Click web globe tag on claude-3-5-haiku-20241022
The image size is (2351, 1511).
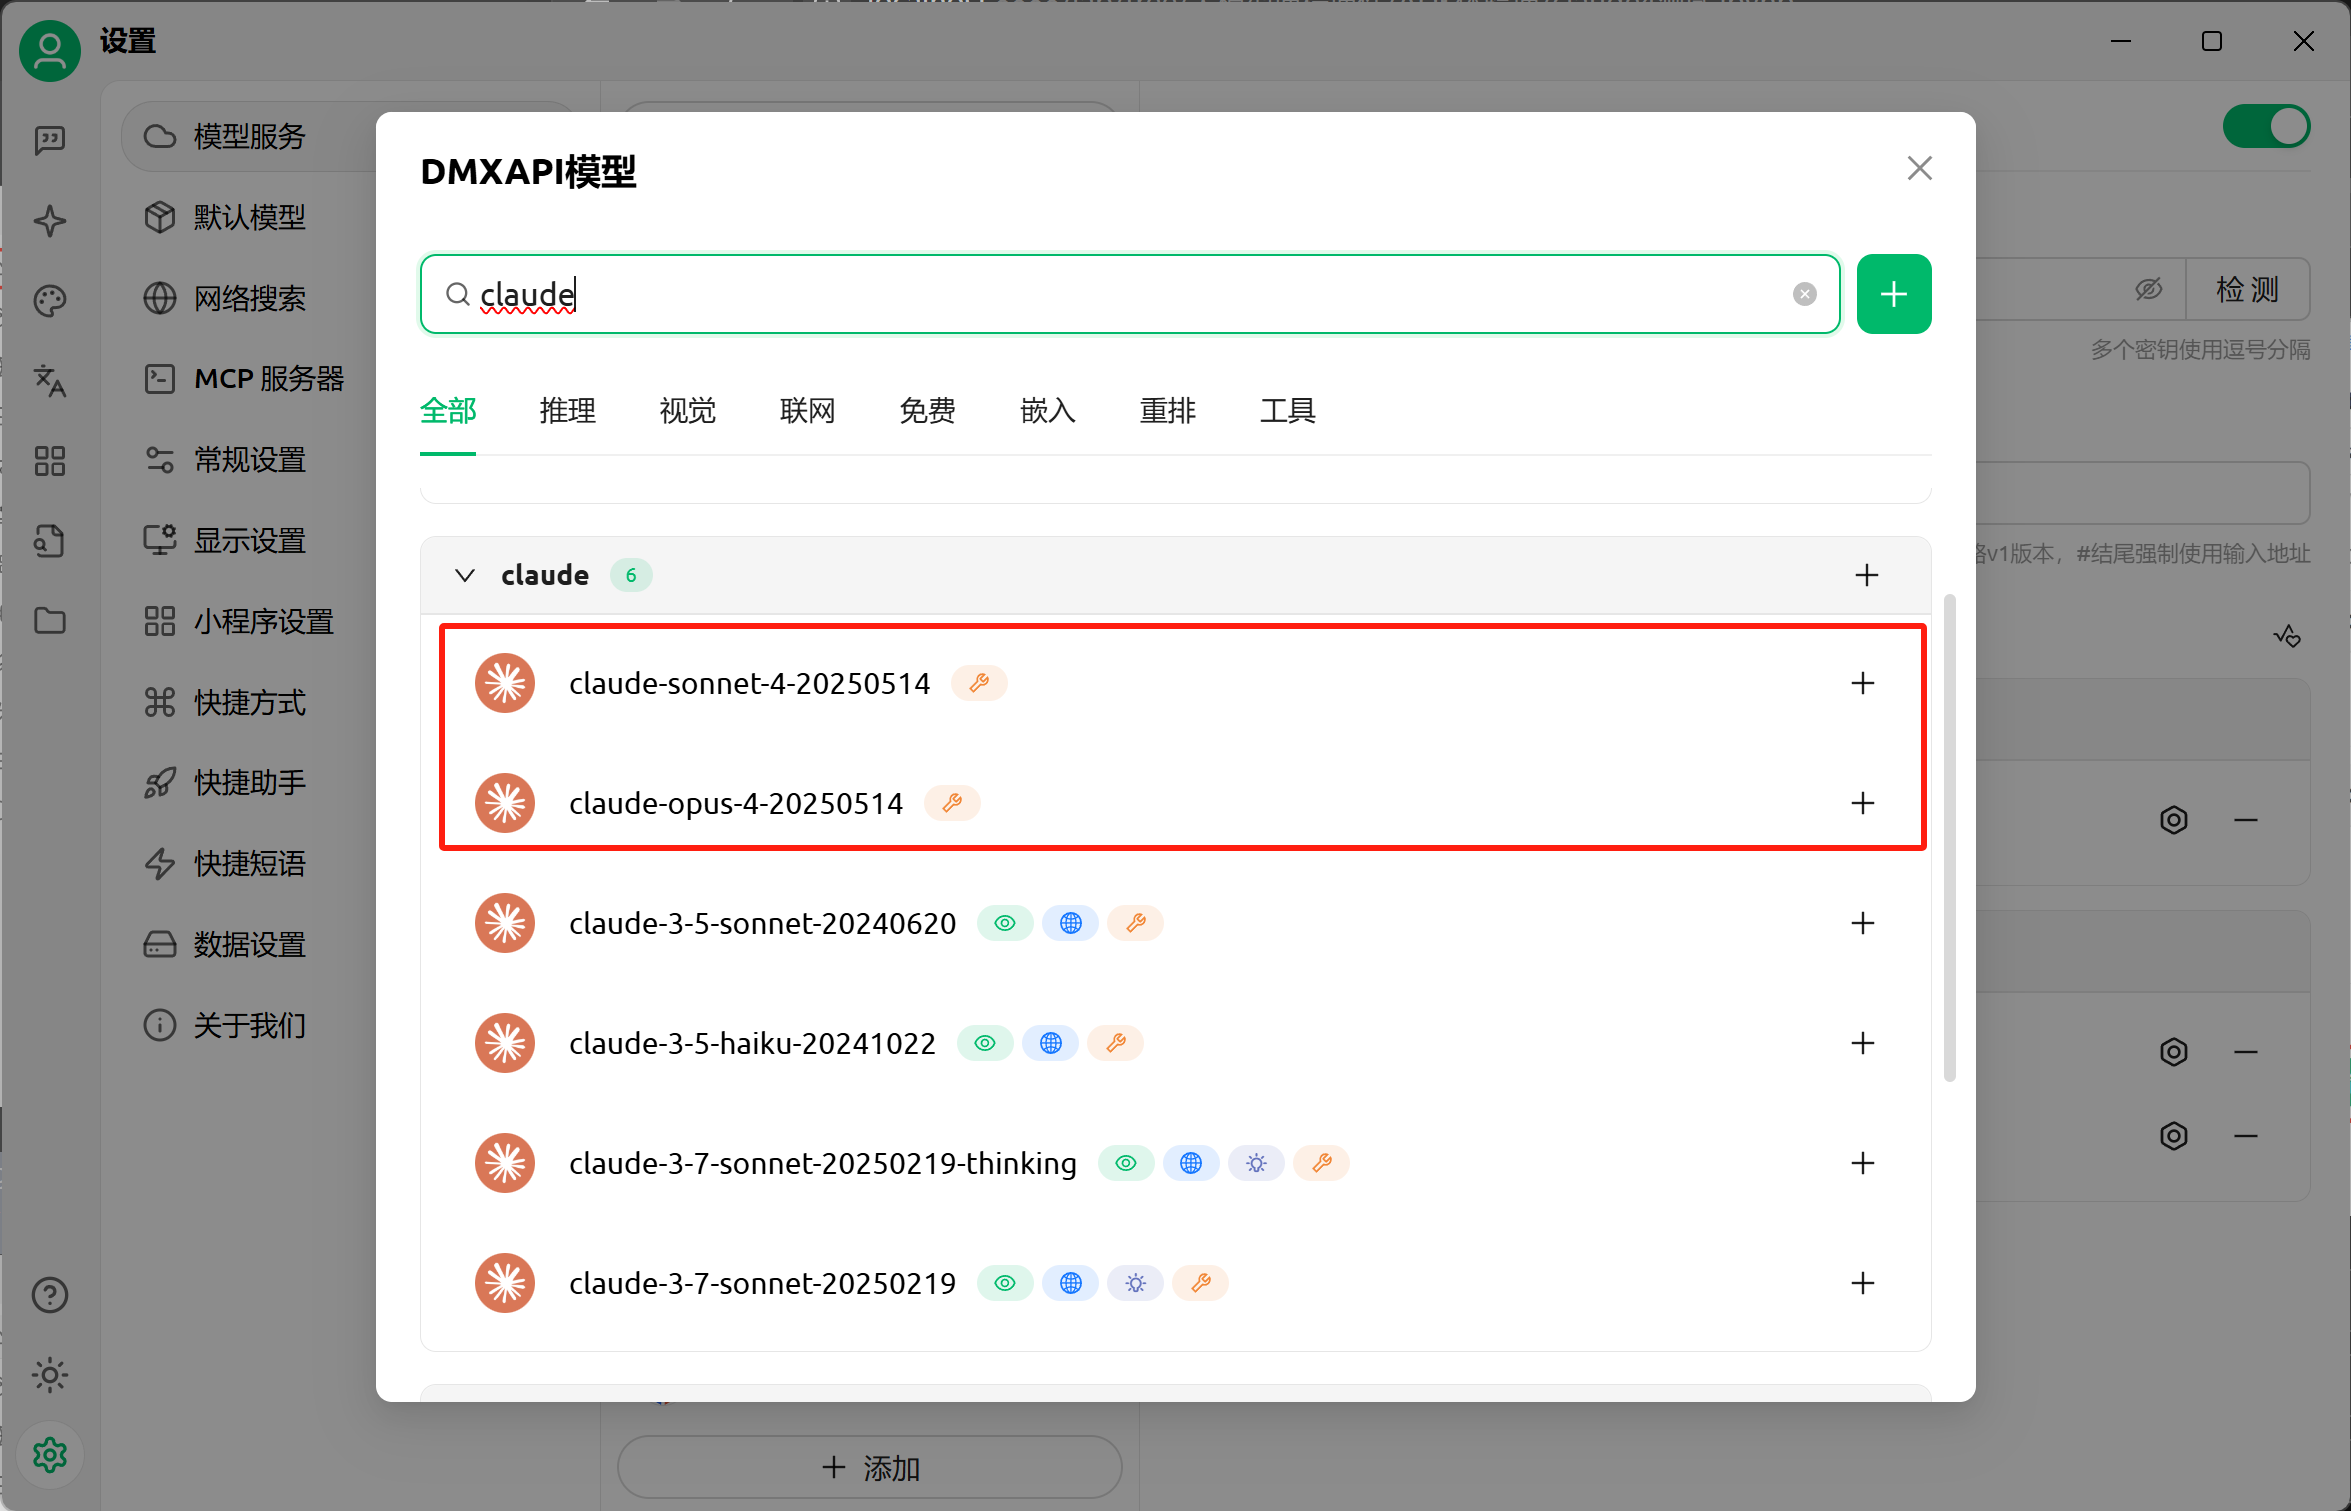tap(1050, 1043)
